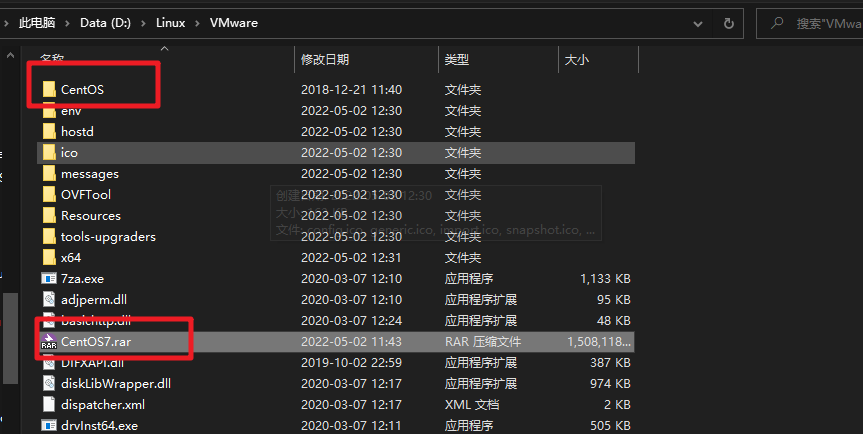Select the env folder icon
Screen dimensions: 863x434
tap(49, 111)
